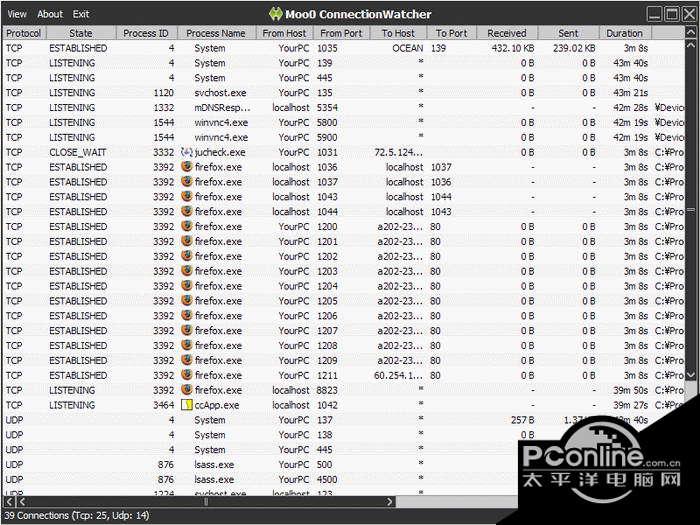Click 39 Connections status bar text

pos(77,515)
